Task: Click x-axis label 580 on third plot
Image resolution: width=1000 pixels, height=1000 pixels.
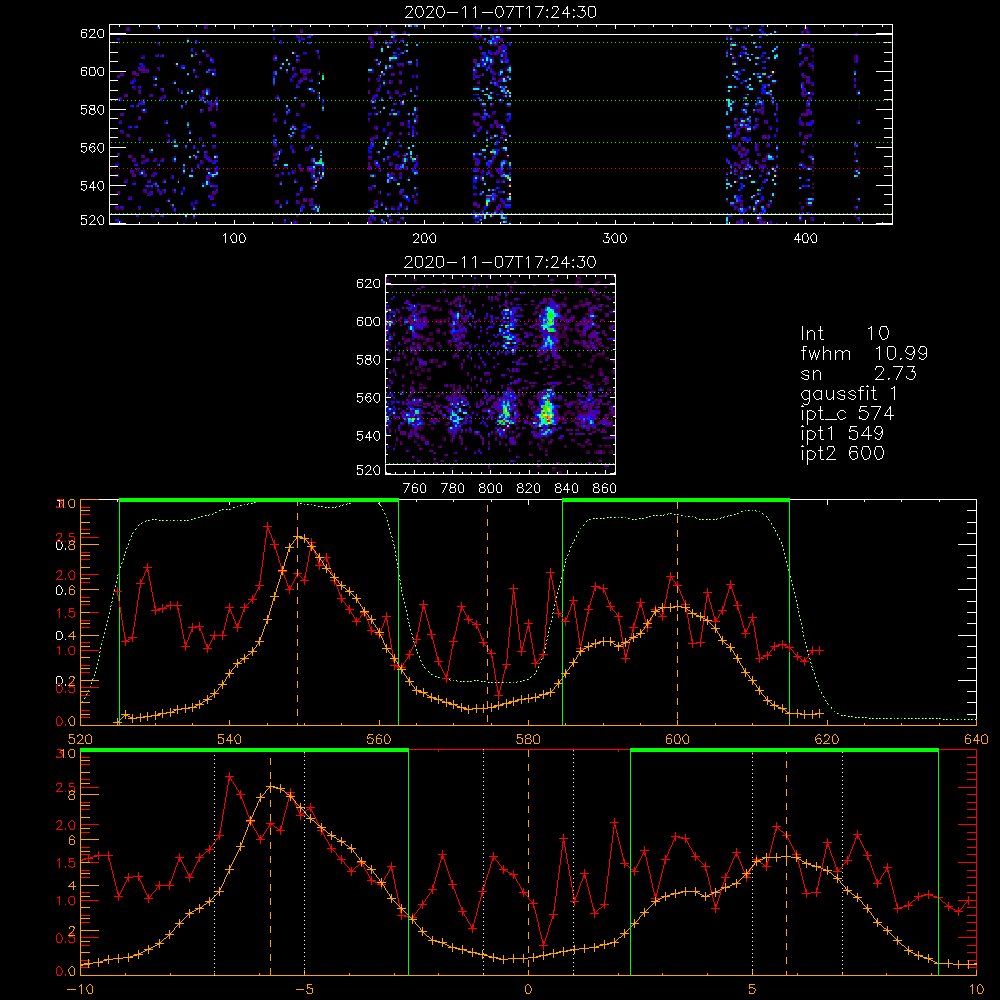Action: 528,739
